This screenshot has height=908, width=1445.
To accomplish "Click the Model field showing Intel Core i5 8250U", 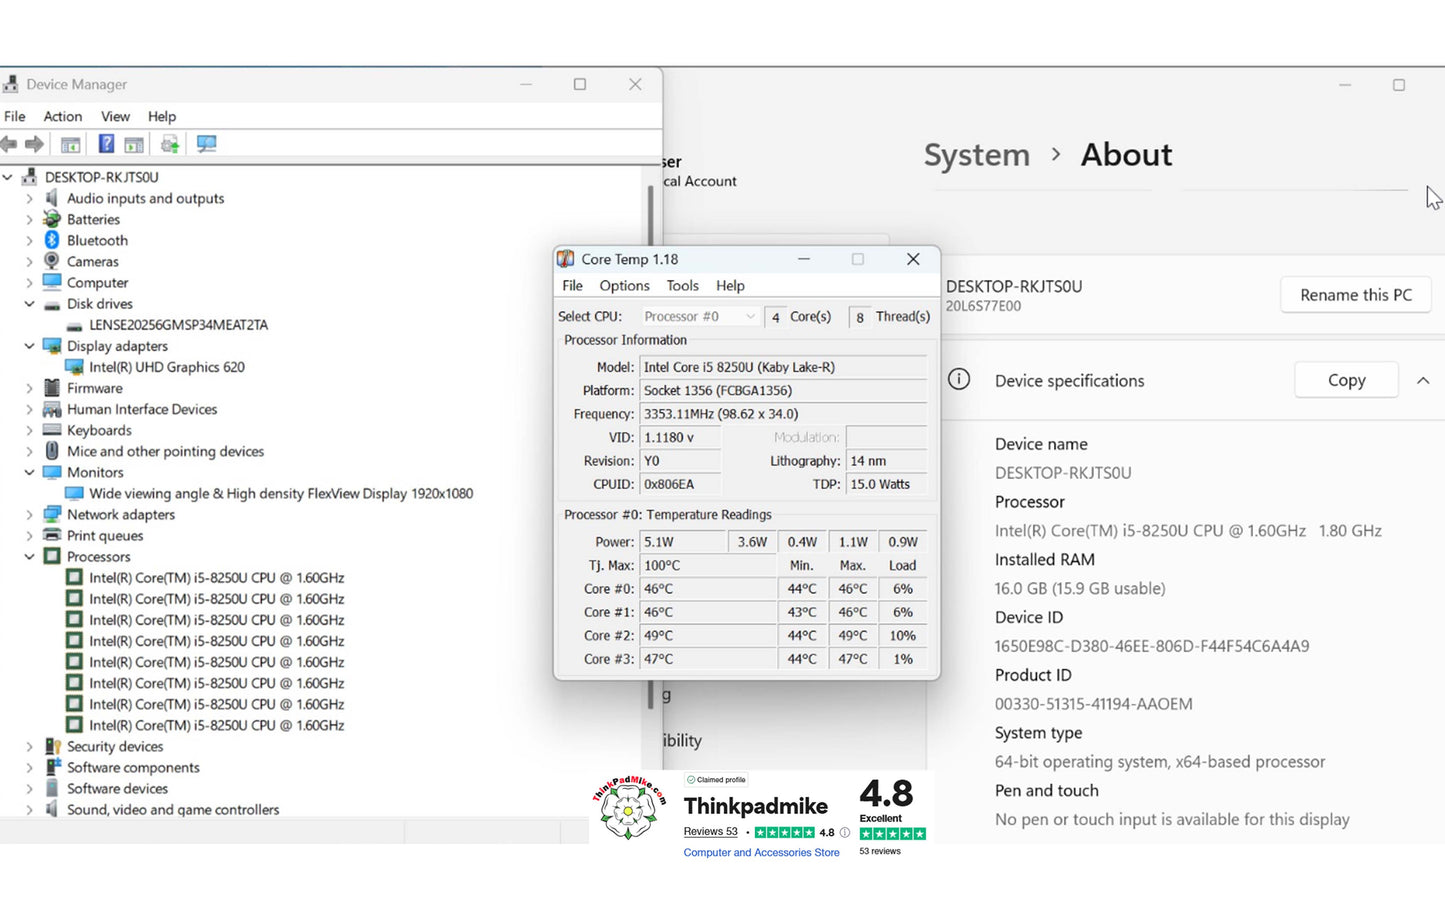I will (x=783, y=367).
